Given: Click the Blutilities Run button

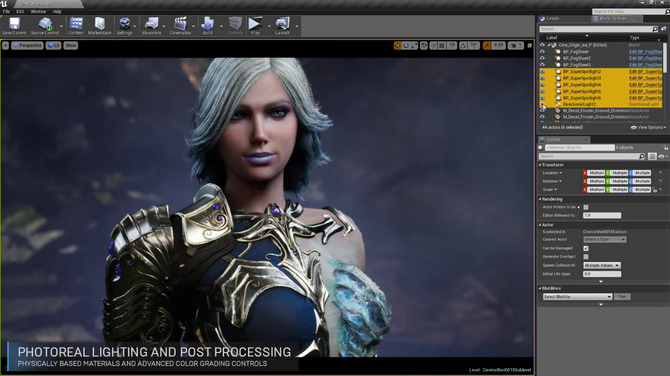Looking at the screenshot, I should click(x=622, y=297).
